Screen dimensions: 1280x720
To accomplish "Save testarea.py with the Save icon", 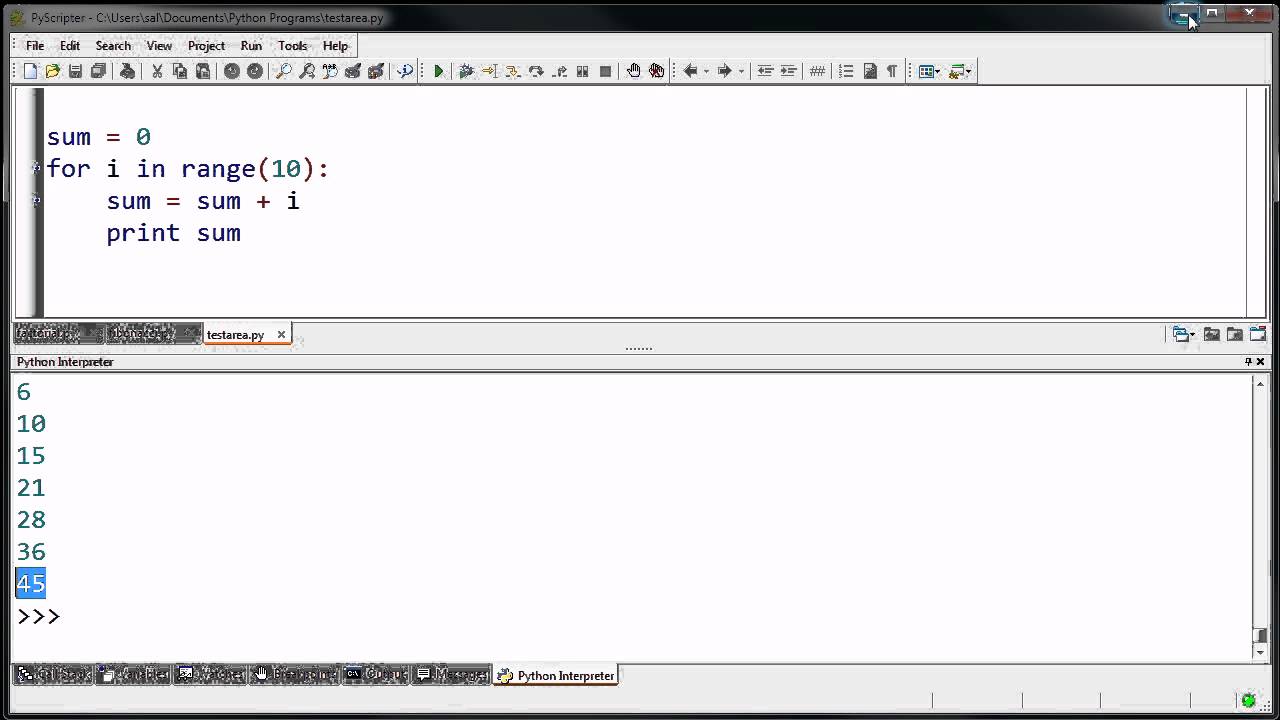I will [x=76, y=71].
